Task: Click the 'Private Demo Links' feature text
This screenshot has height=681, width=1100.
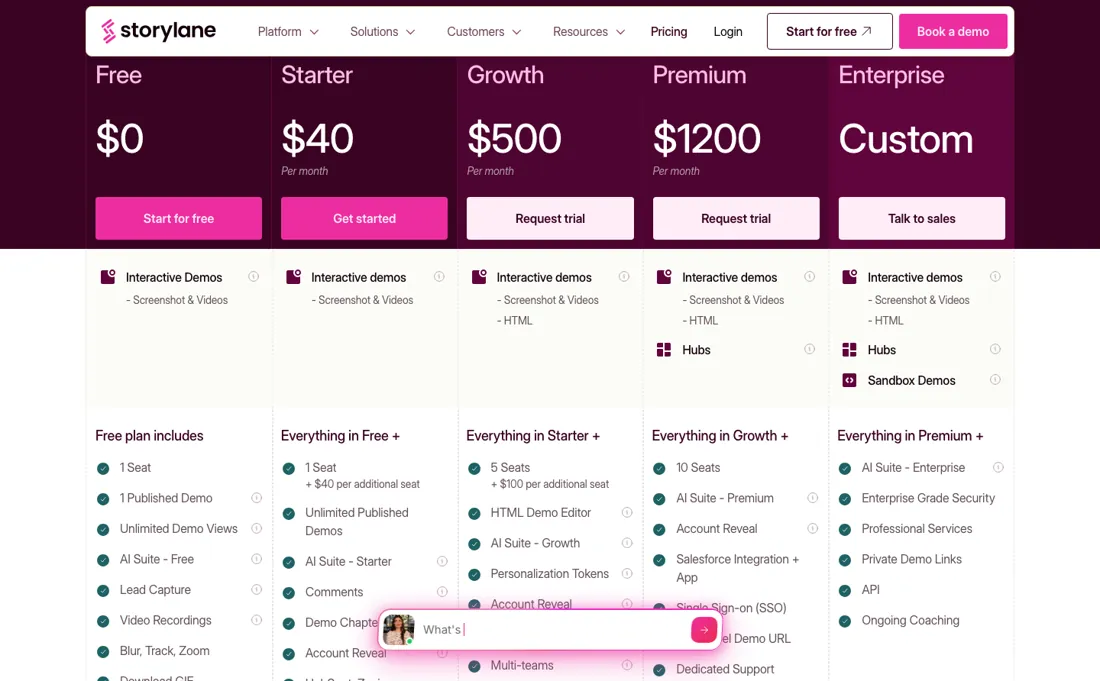Action: (911, 559)
